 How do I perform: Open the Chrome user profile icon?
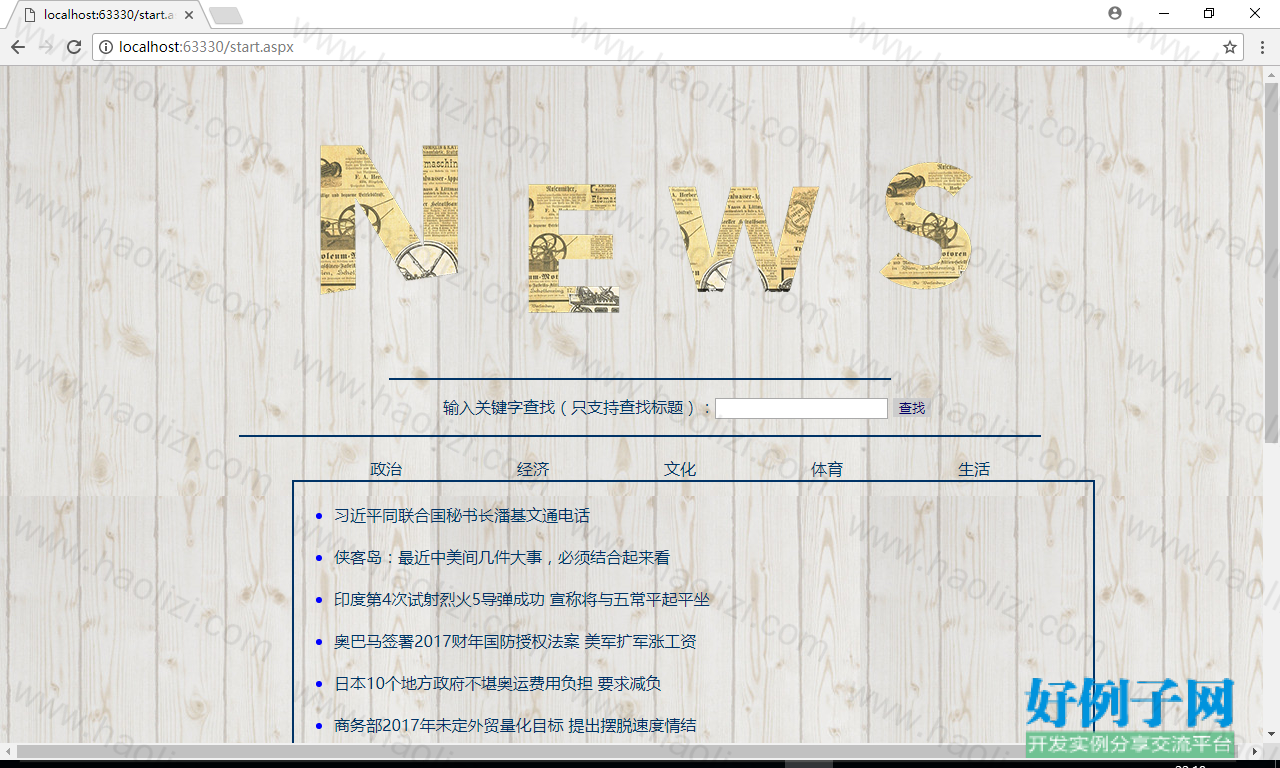[1115, 13]
